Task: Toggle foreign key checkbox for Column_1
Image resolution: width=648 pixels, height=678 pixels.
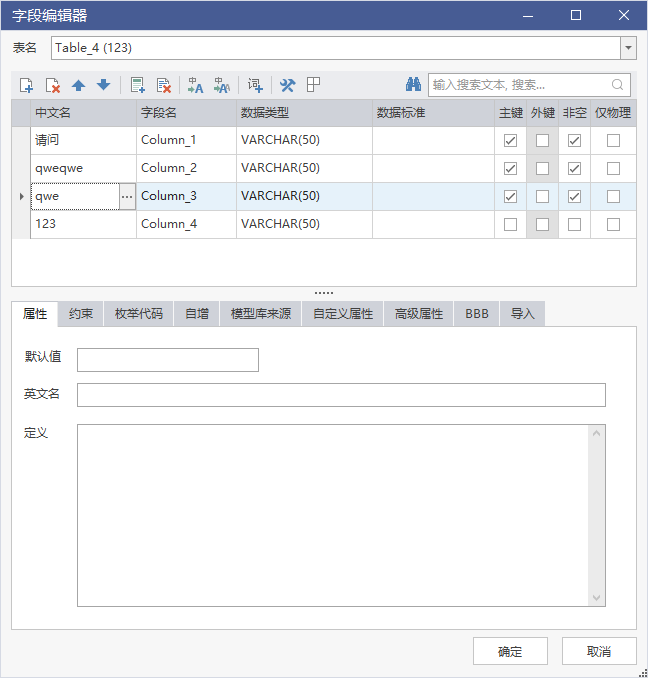Action: coord(543,141)
